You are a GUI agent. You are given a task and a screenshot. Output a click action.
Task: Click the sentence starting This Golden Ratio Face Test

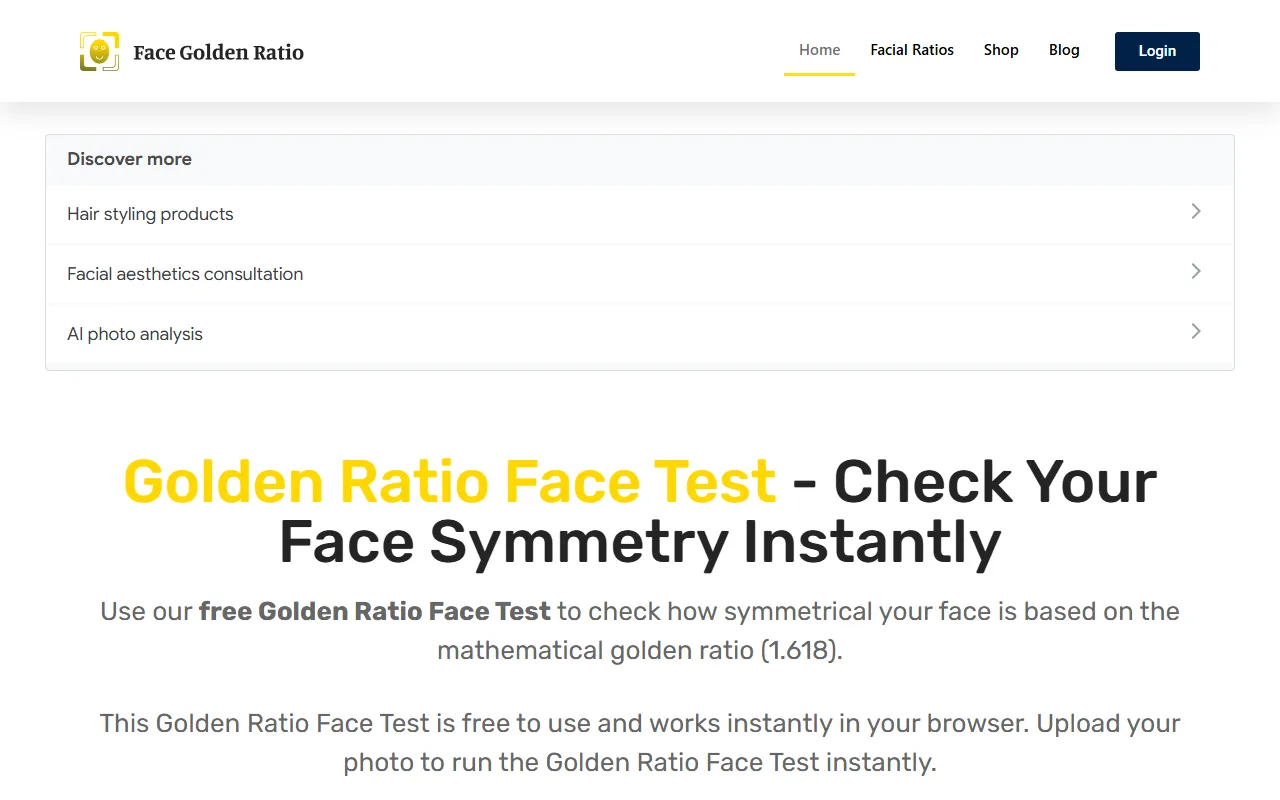click(x=560, y=723)
